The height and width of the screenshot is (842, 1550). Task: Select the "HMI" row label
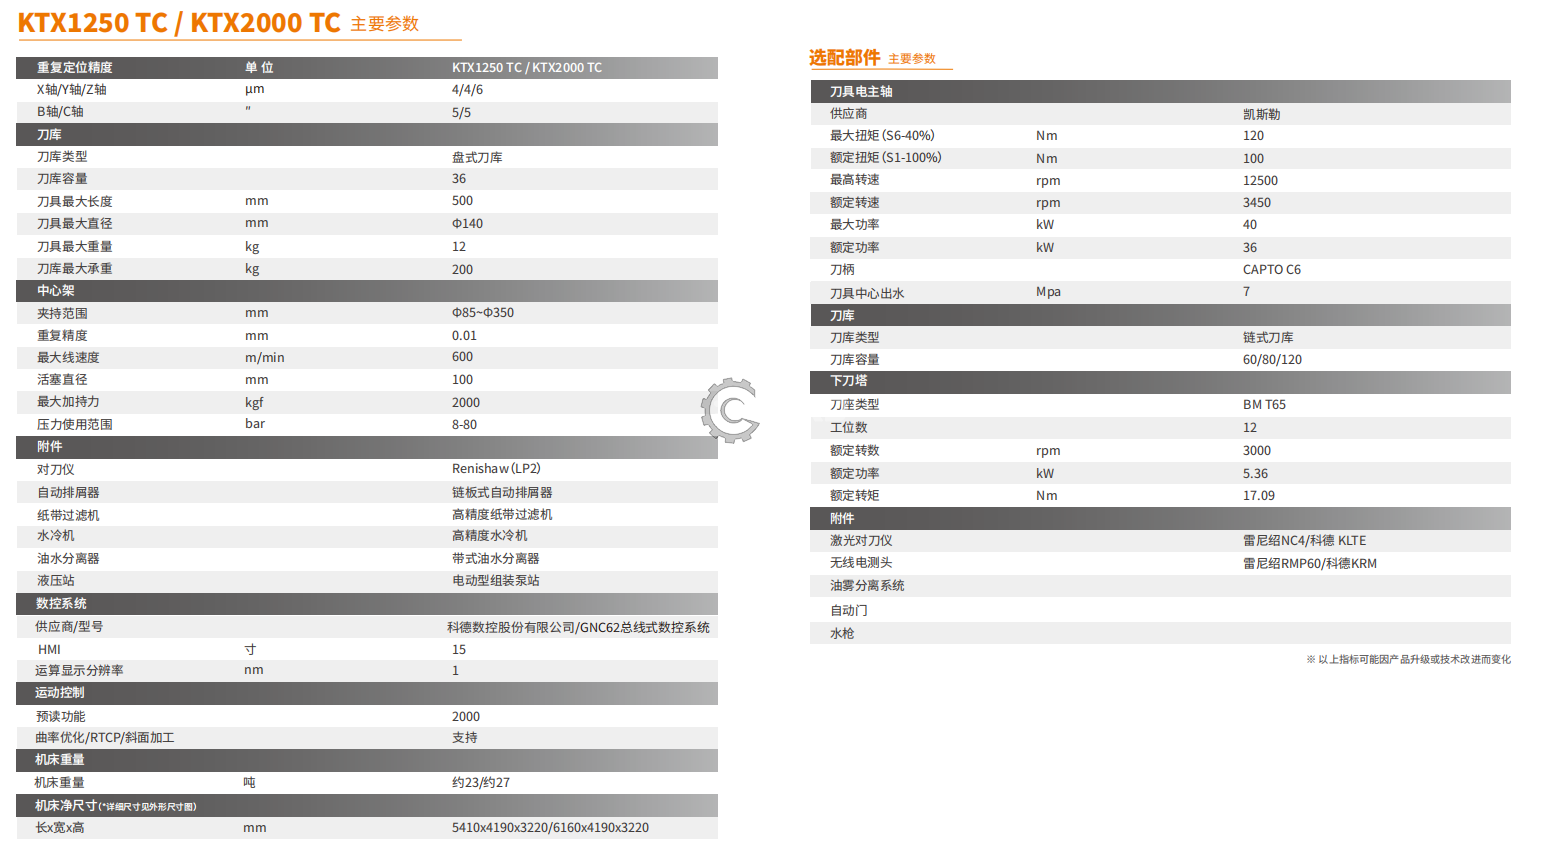click(x=49, y=649)
